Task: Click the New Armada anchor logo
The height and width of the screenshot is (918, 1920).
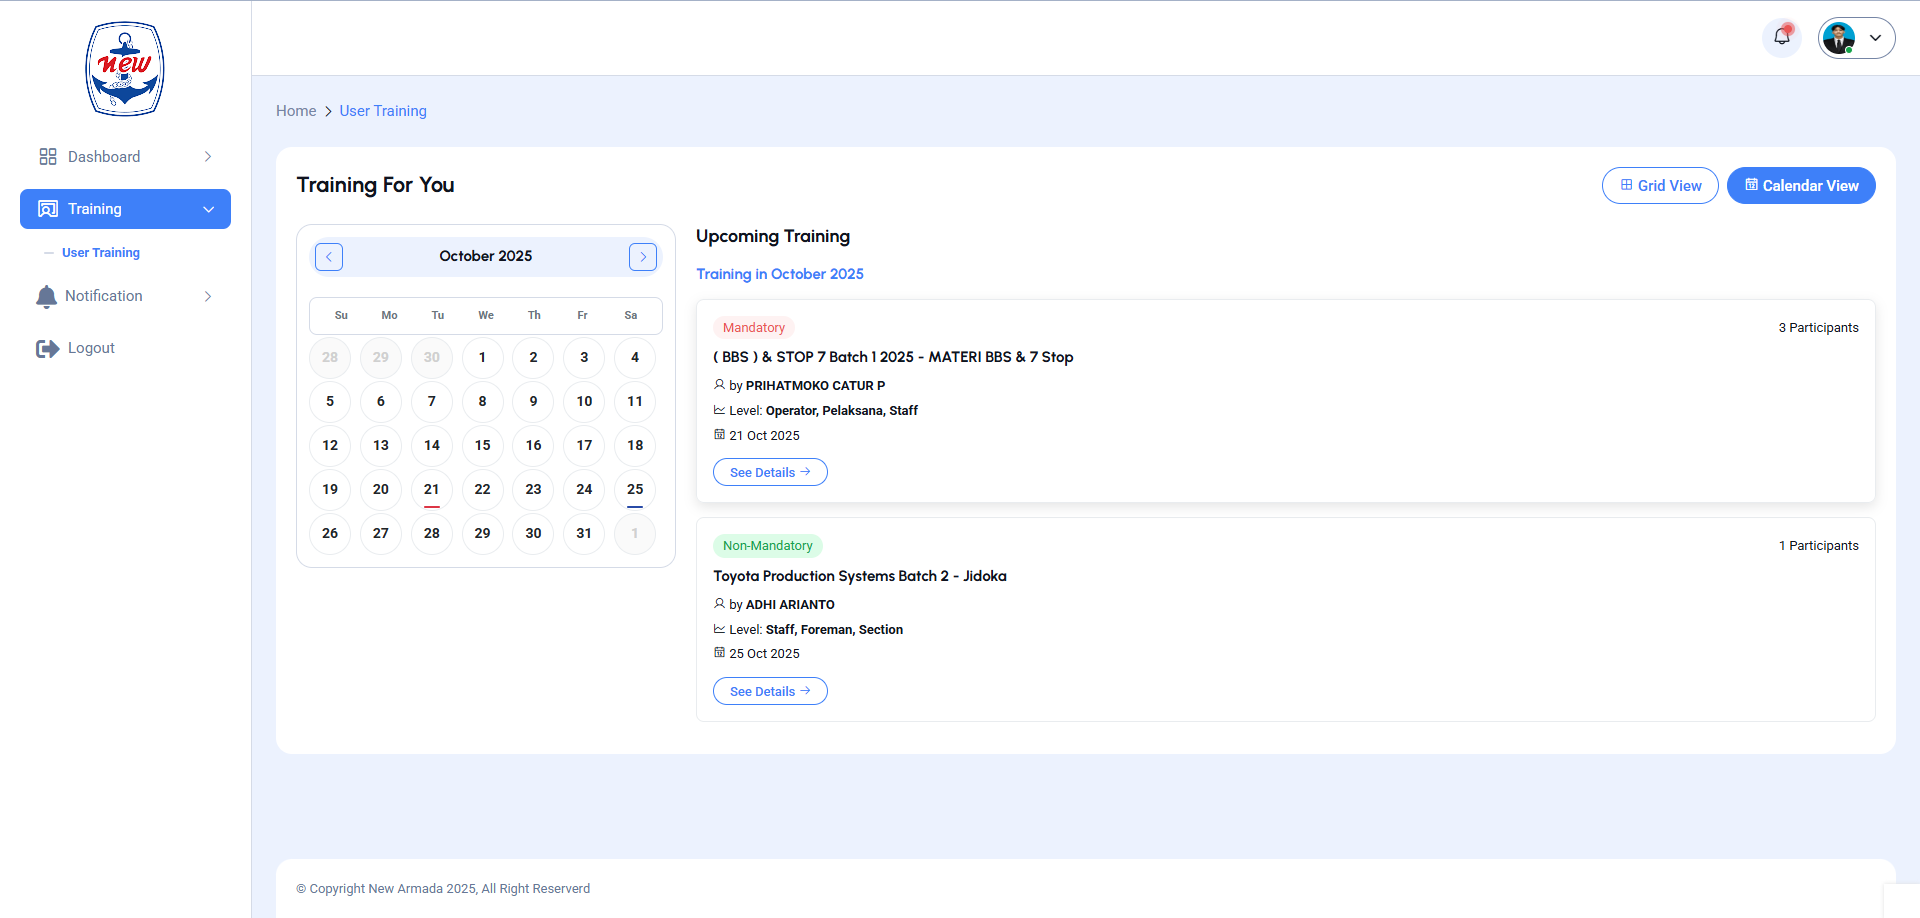Action: point(125,69)
